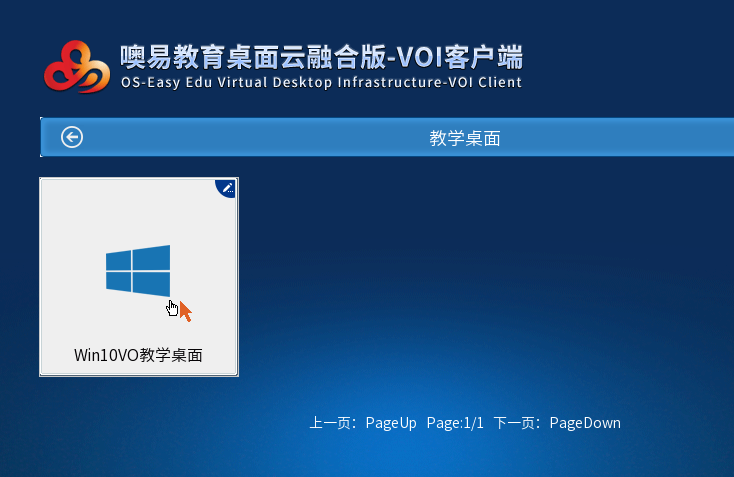Click the Windows logo in the tile
The height and width of the screenshot is (477, 734).
[138, 270]
